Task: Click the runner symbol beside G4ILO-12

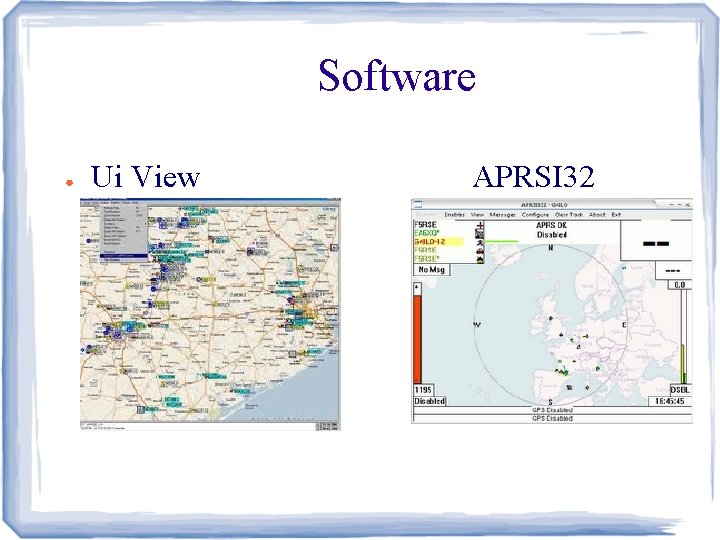Action: 480,242
